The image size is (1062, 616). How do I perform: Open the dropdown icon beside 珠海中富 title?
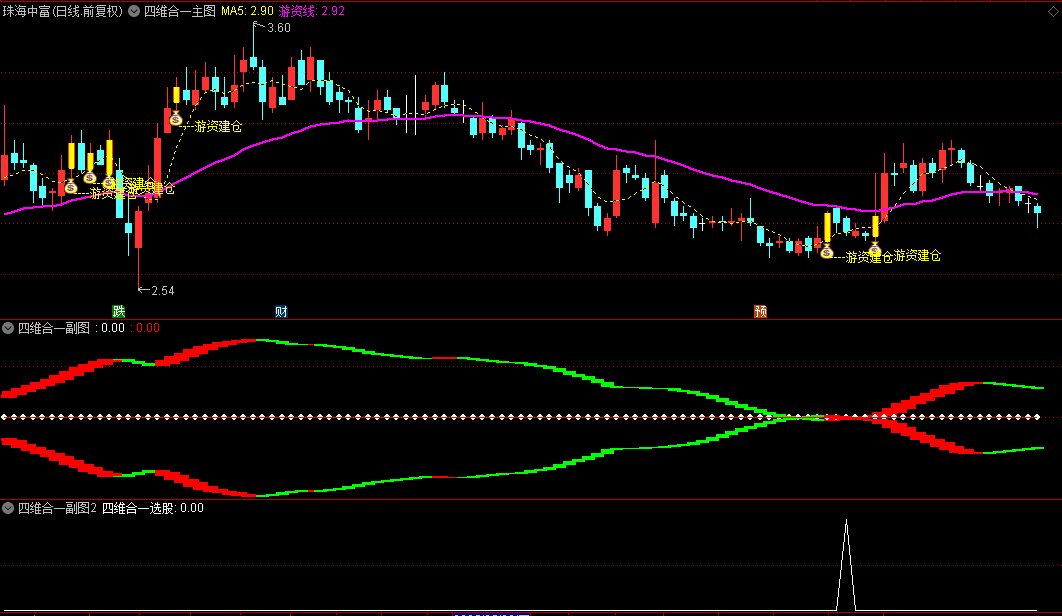coord(134,11)
